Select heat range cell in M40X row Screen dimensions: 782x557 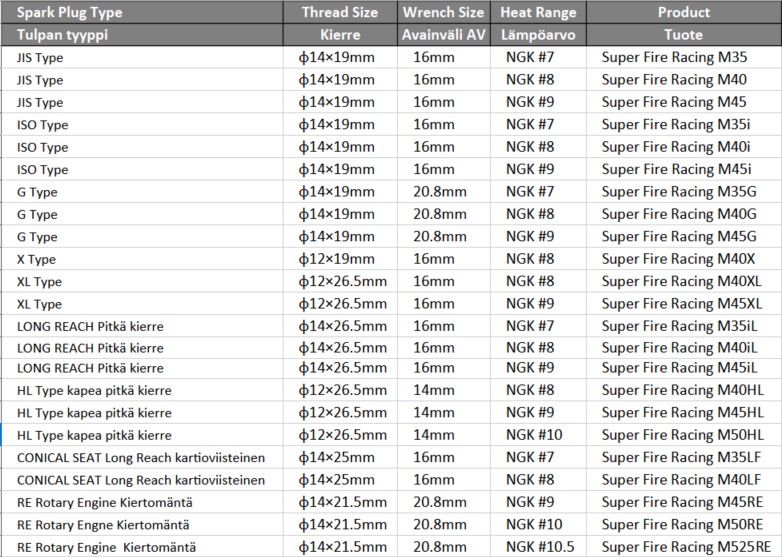click(x=539, y=259)
